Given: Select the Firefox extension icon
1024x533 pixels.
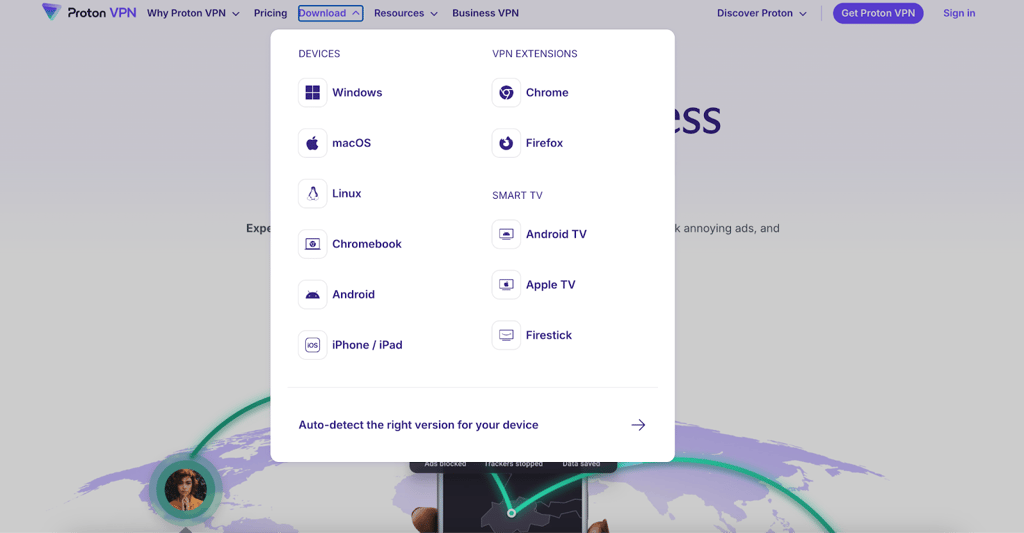Looking at the screenshot, I should [506, 143].
